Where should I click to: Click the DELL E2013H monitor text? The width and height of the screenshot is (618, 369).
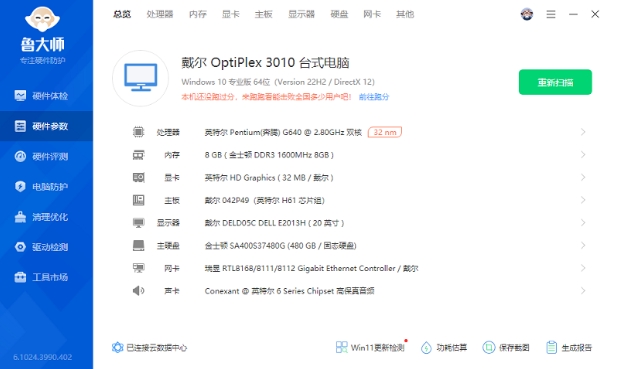pos(274,223)
